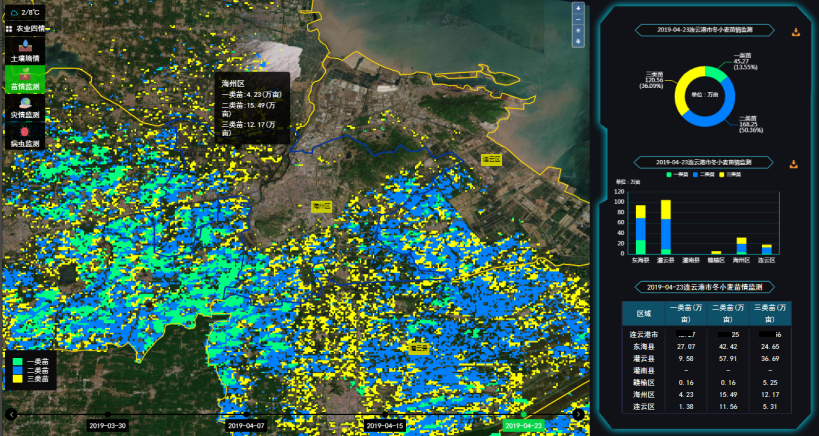This screenshot has height=436, width=819.
Task: Select the 2019-04-15 timeline date
Action: pyautogui.click(x=384, y=425)
